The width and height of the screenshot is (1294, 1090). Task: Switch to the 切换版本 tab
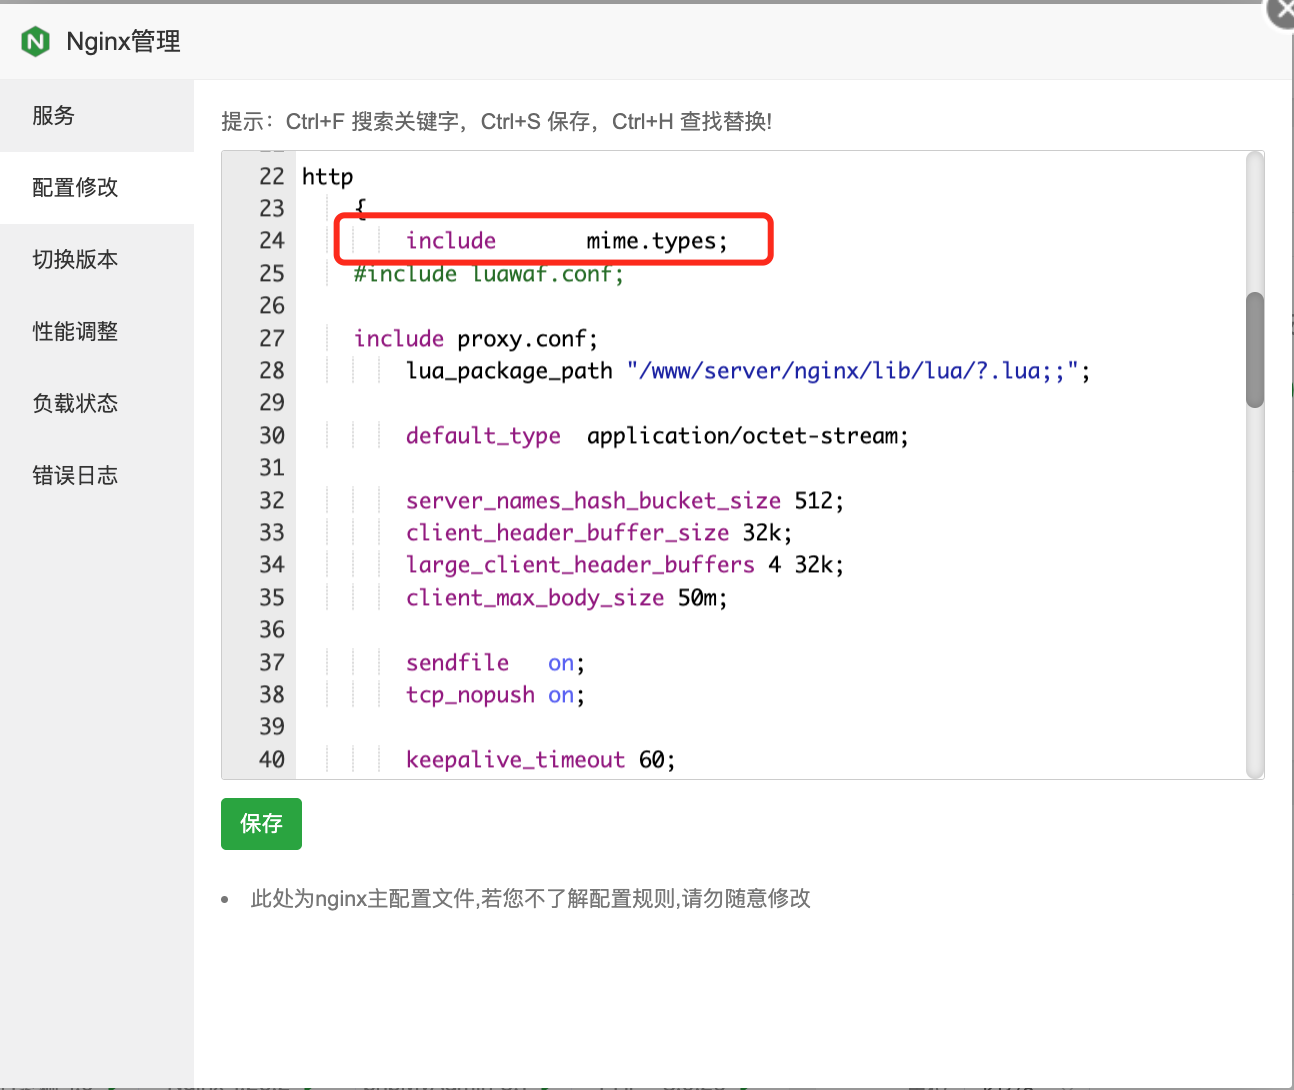(x=97, y=260)
